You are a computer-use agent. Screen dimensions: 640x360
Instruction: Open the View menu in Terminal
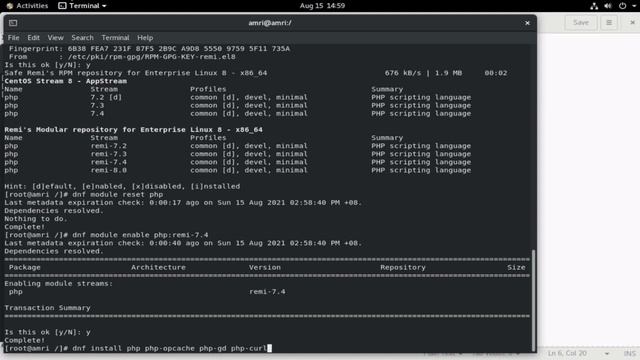point(56,38)
